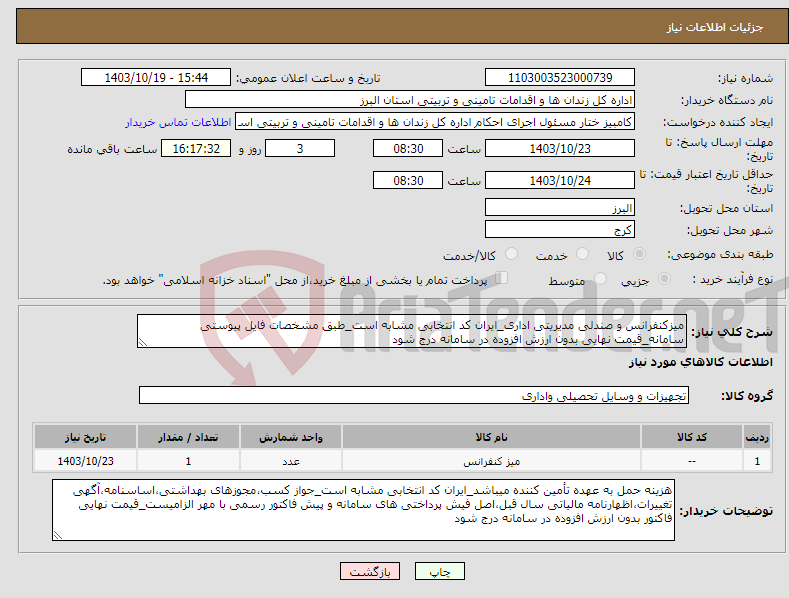Click the quantity cell showing 1
The width and height of the screenshot is (789, 598).
click(188, 461)
